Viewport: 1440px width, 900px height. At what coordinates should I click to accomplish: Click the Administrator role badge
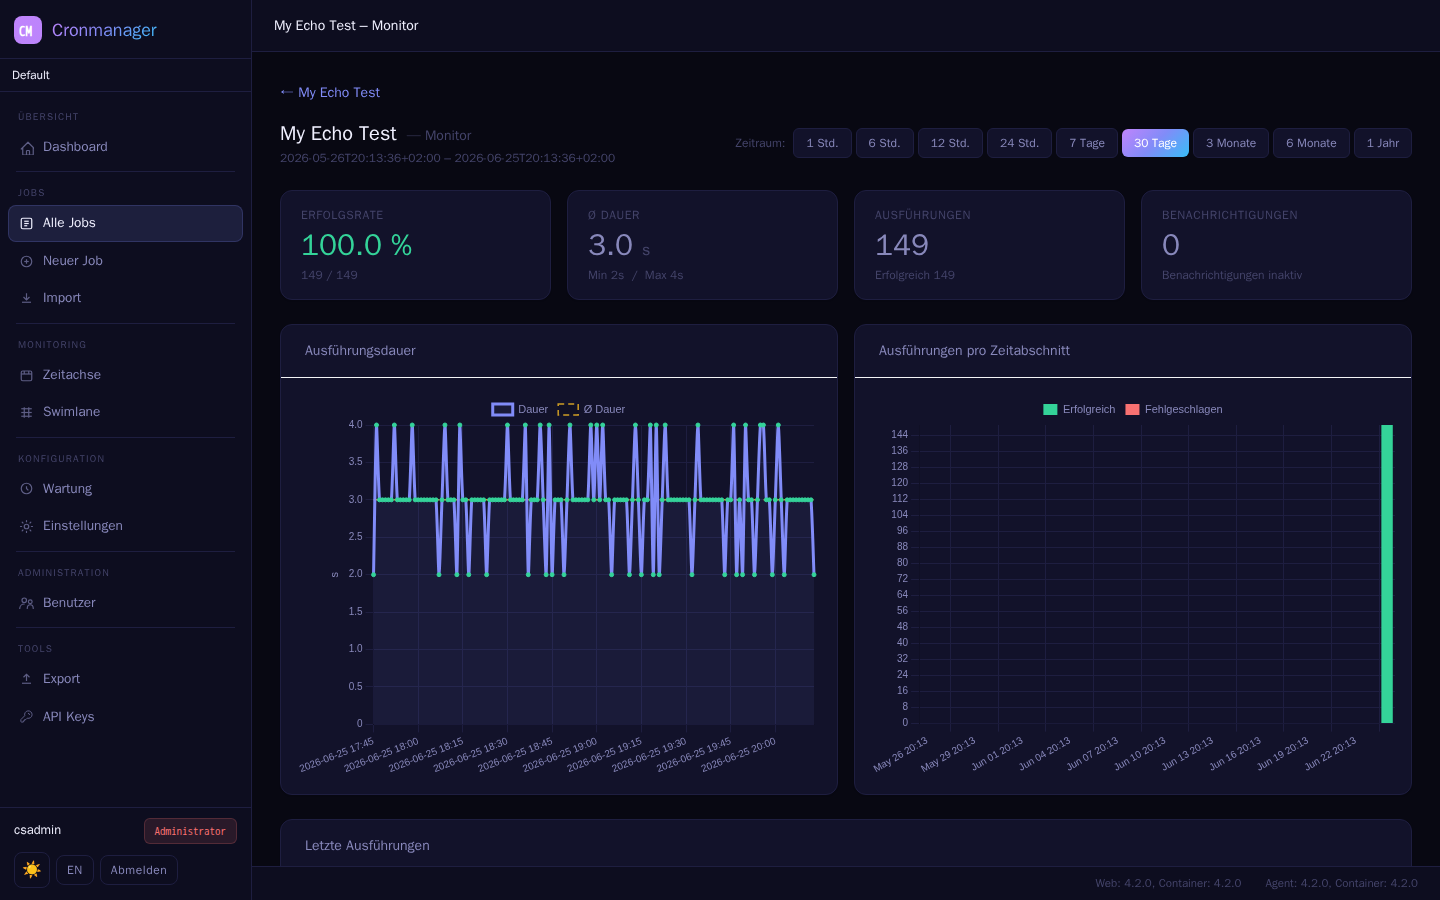pos(190,831)
